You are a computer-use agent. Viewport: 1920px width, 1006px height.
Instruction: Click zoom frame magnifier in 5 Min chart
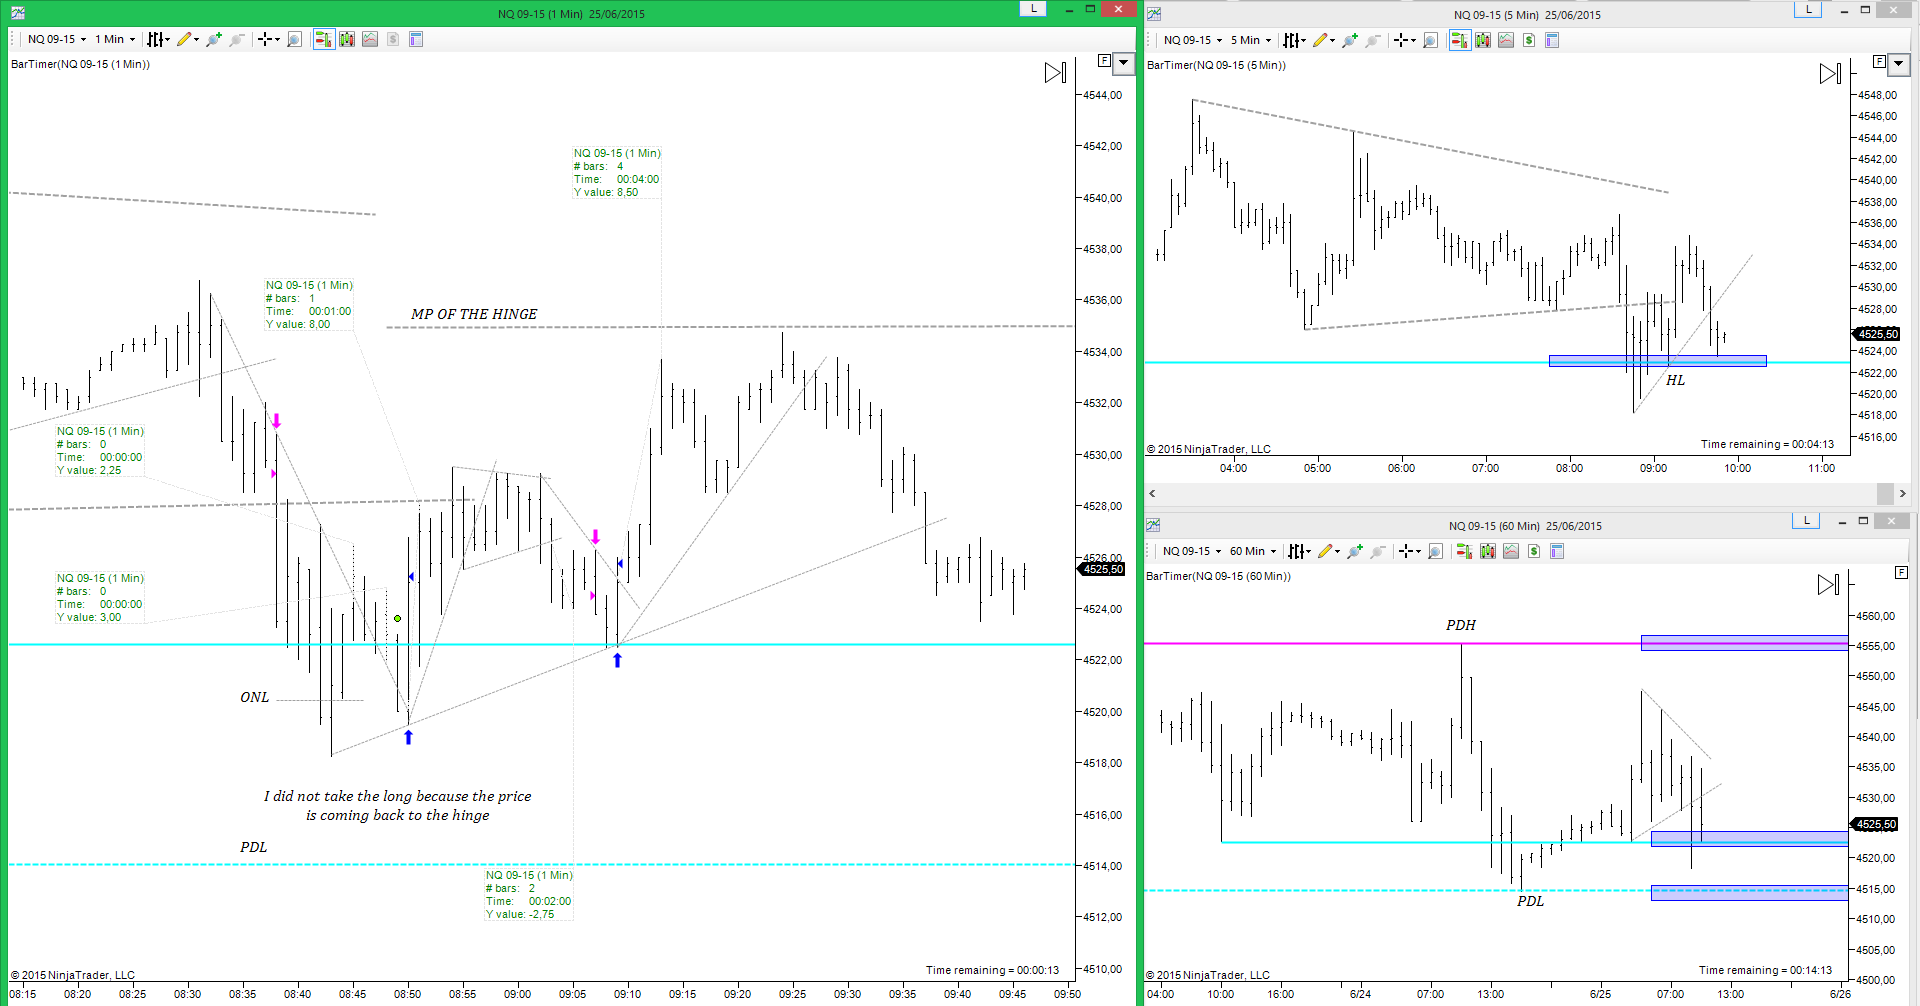pyautogui.click(x=1430, y=40)
